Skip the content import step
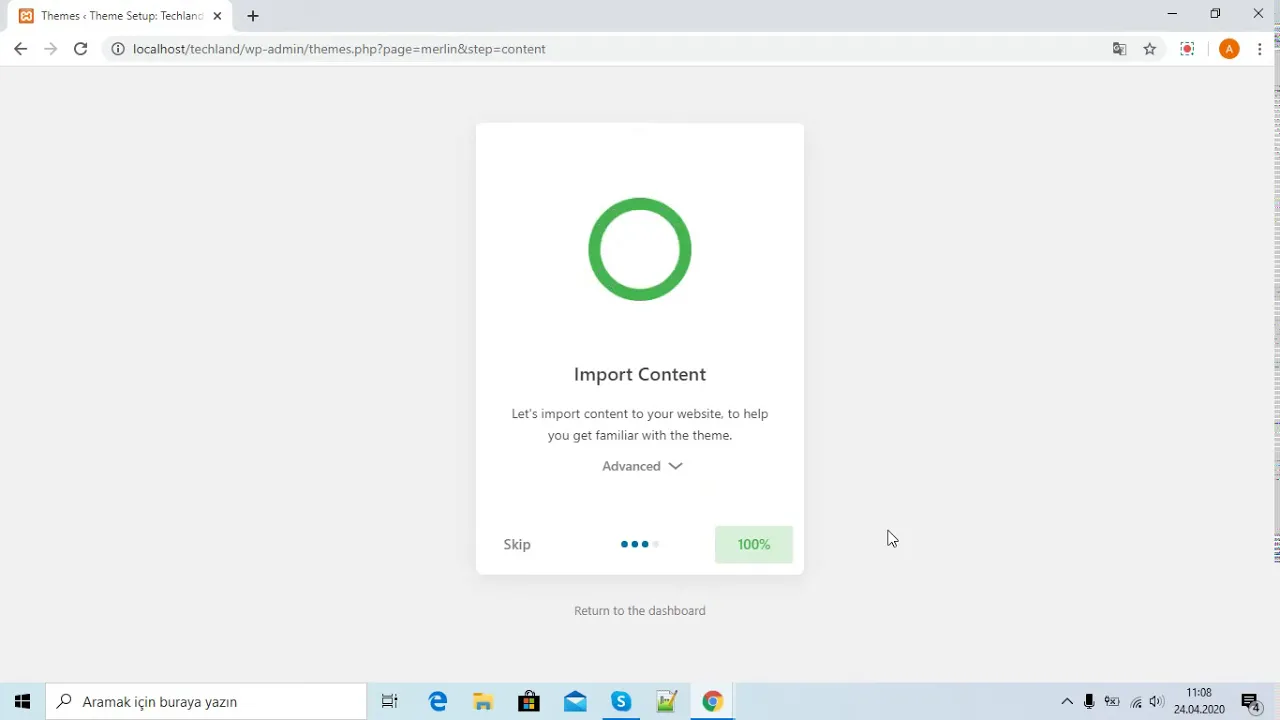The height and width of the screenshot is (720, 1280). (x=517, y=544)
